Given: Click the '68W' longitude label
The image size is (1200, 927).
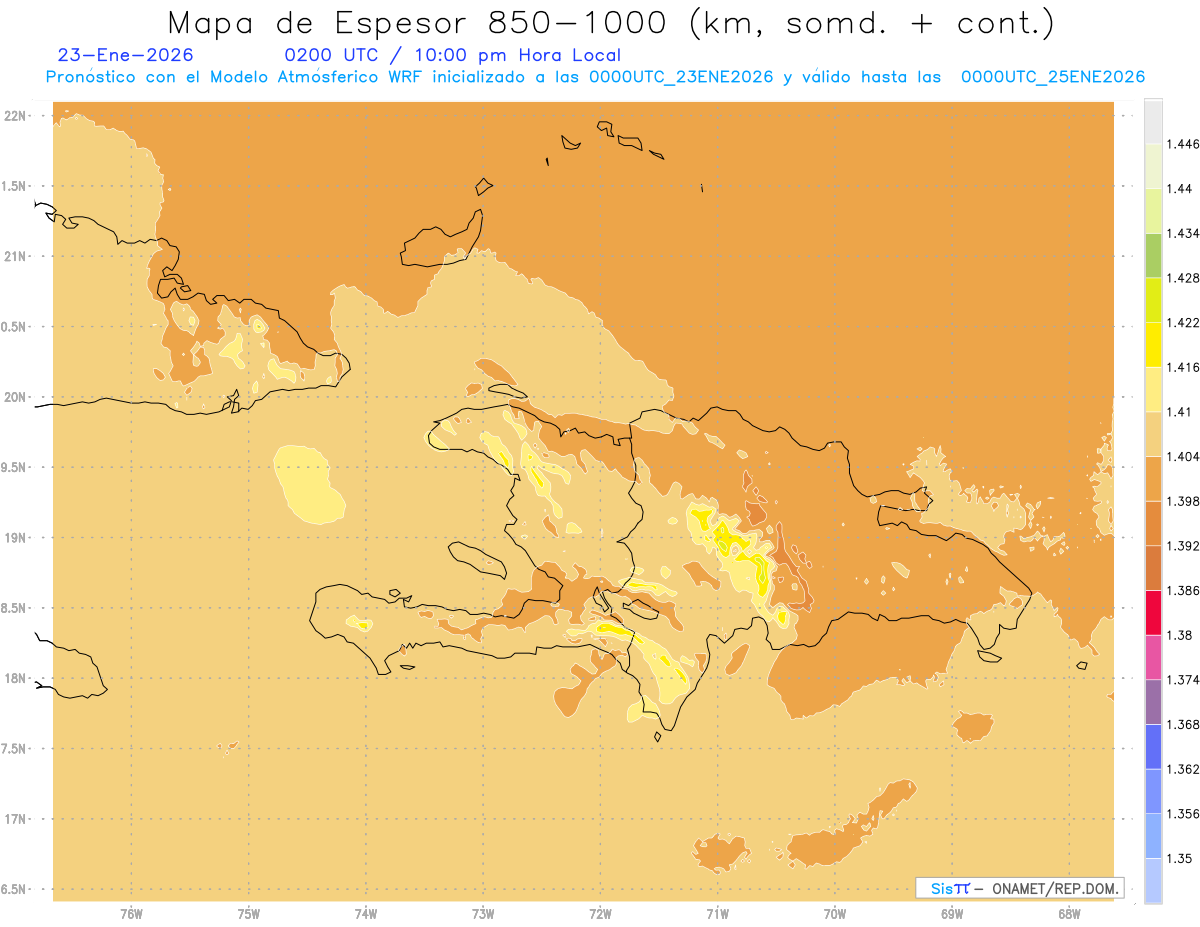Looking at the screenshot, I should 1069,914.
